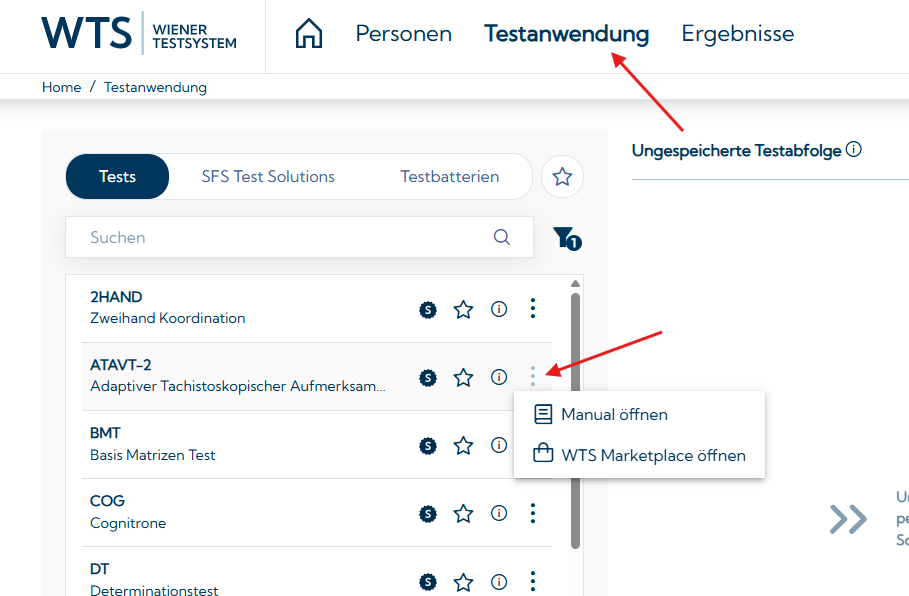Switch to the Tests tab

tap(117, 176)
